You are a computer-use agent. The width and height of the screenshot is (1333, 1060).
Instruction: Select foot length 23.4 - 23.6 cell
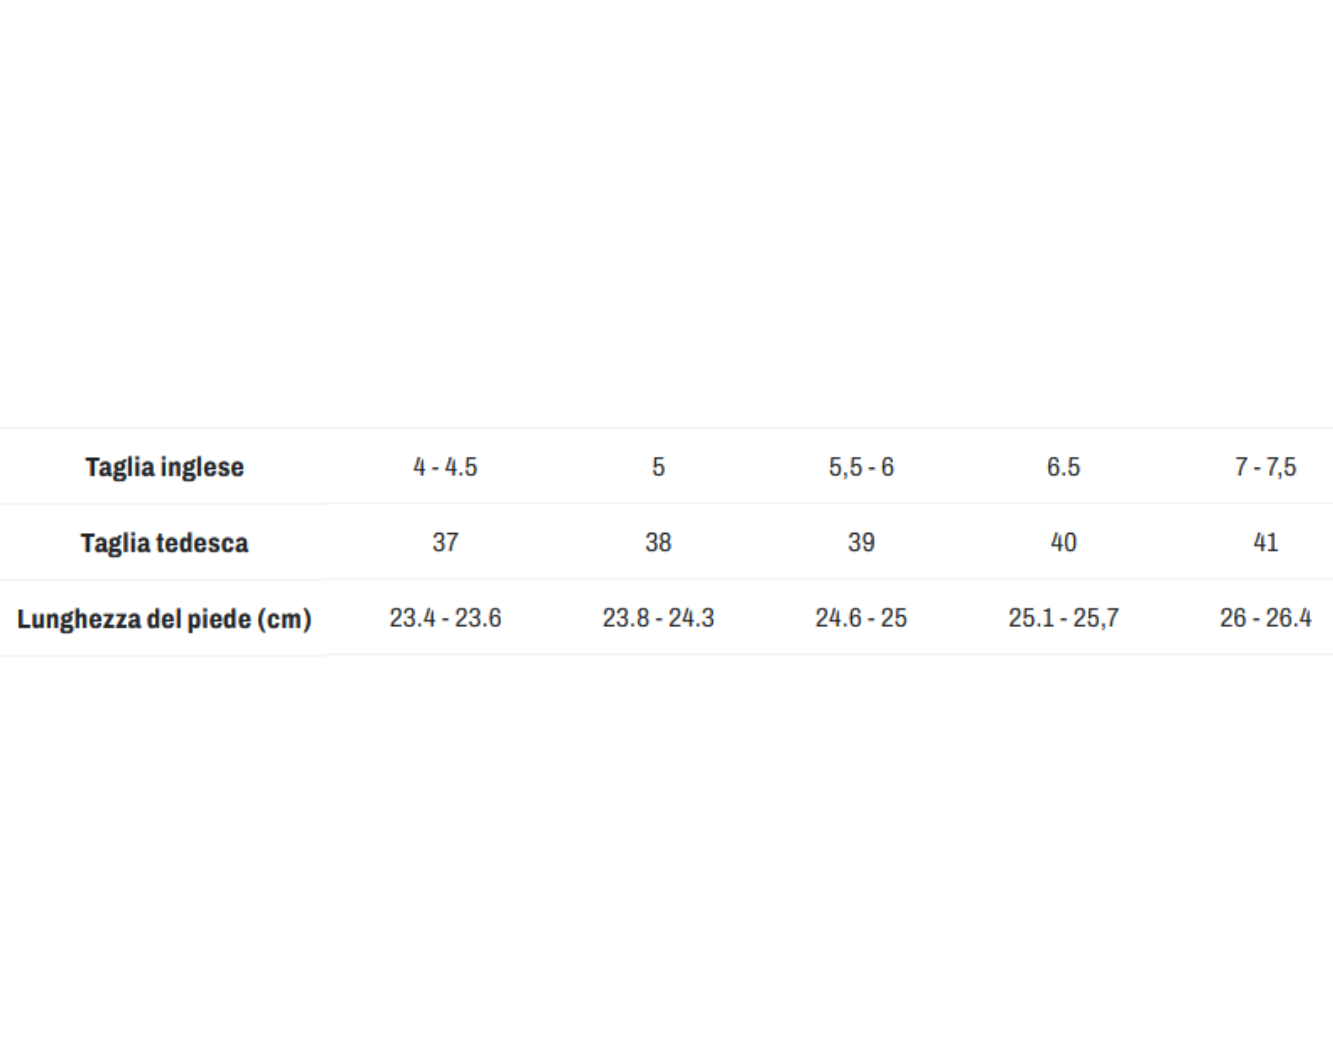pos(445,618)
